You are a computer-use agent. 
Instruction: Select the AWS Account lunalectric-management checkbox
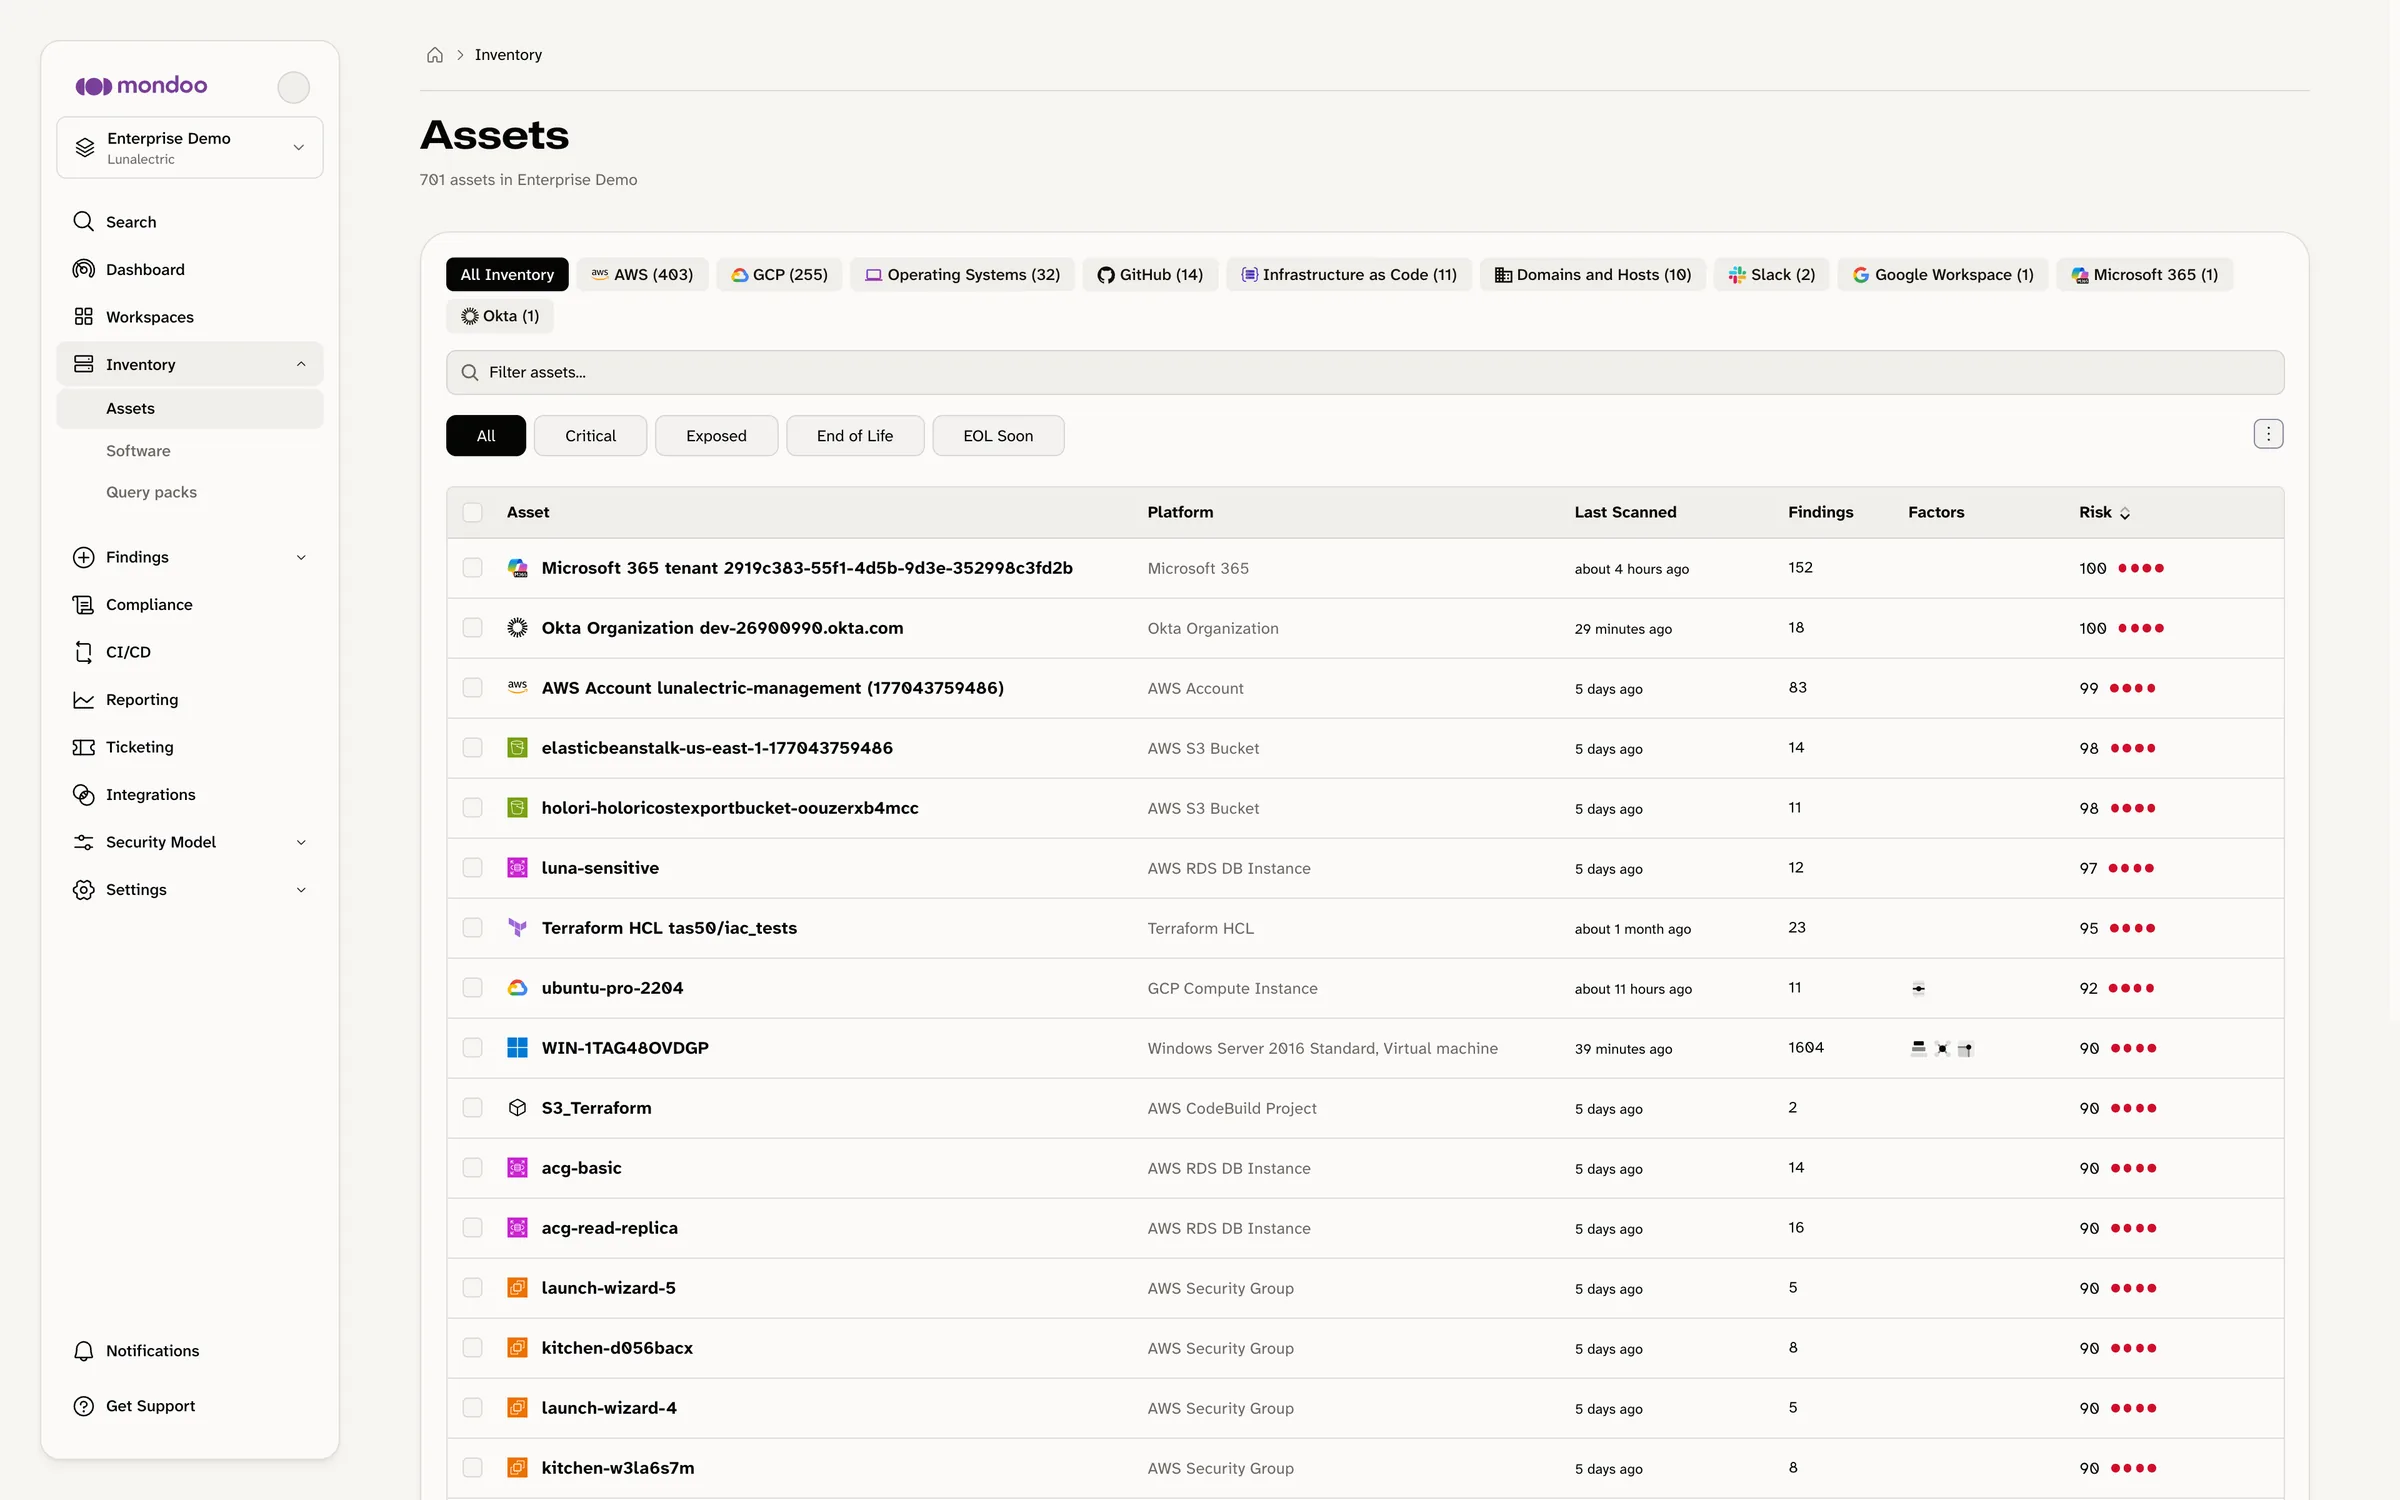(473, 688)
